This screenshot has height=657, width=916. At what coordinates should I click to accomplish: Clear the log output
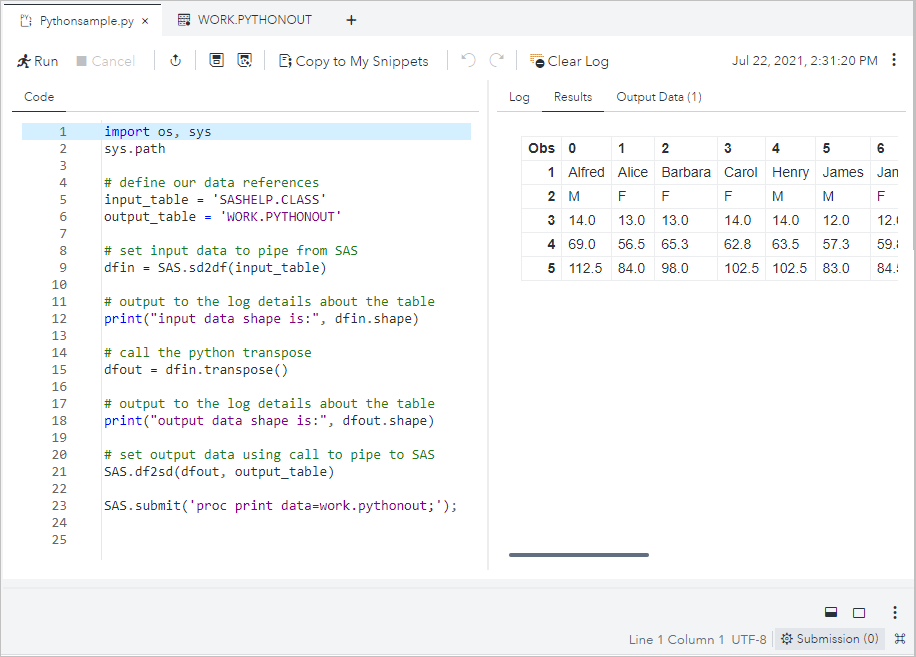(x=569, y=61)
